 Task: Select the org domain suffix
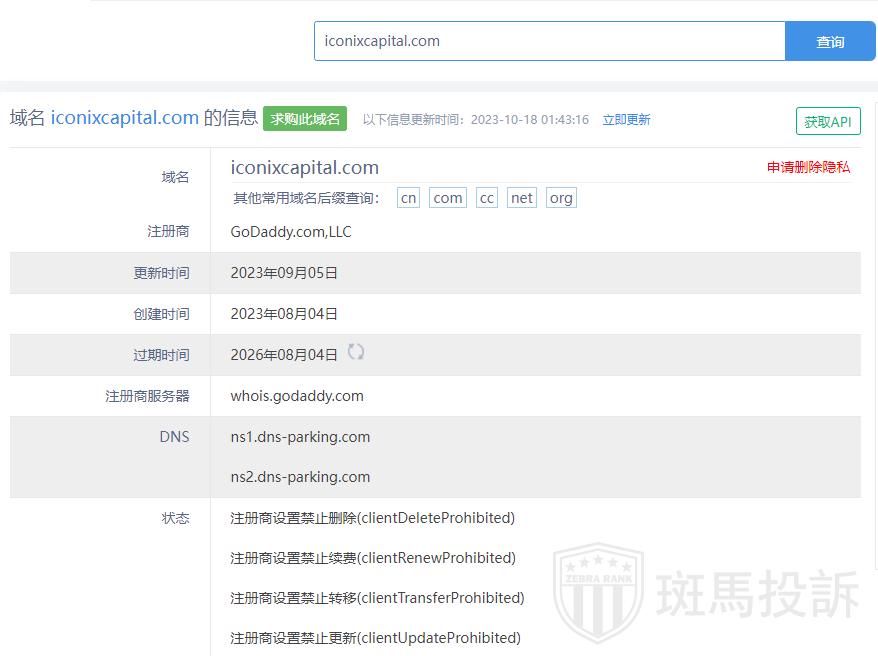[561, 198]
